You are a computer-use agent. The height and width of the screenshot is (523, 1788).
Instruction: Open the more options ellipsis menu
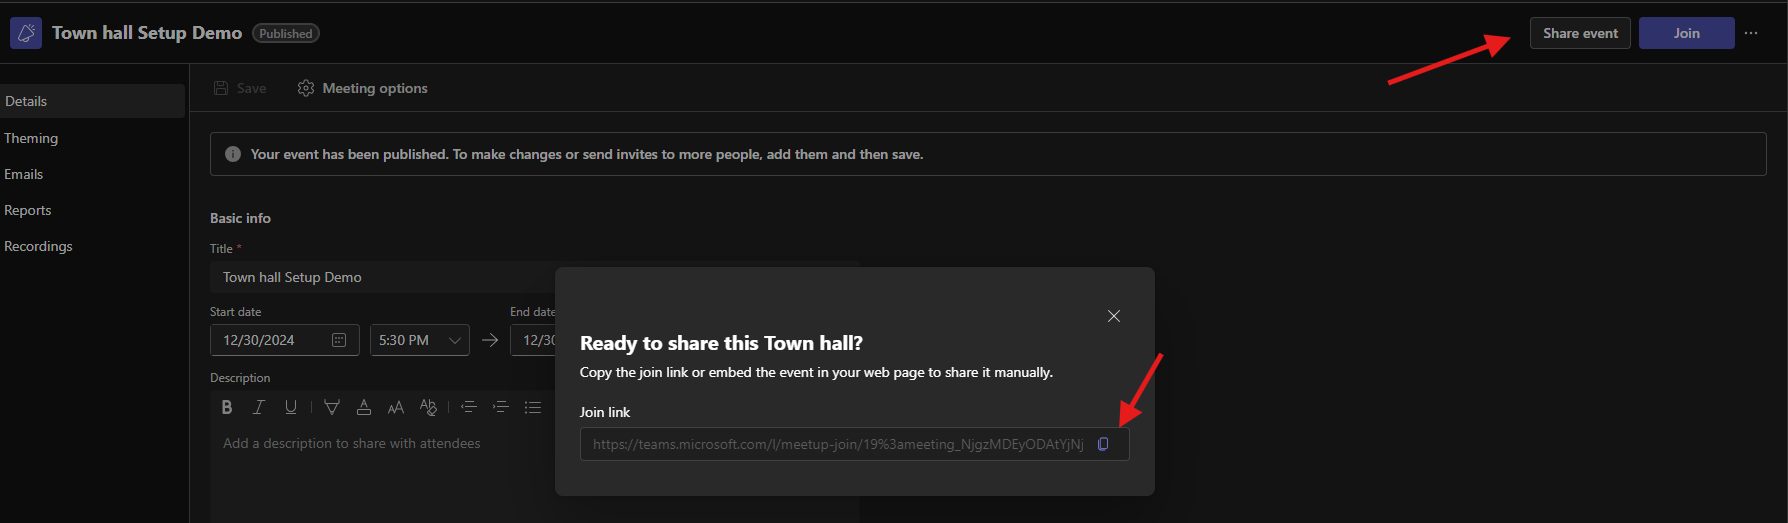click(x=1751, y=33)
